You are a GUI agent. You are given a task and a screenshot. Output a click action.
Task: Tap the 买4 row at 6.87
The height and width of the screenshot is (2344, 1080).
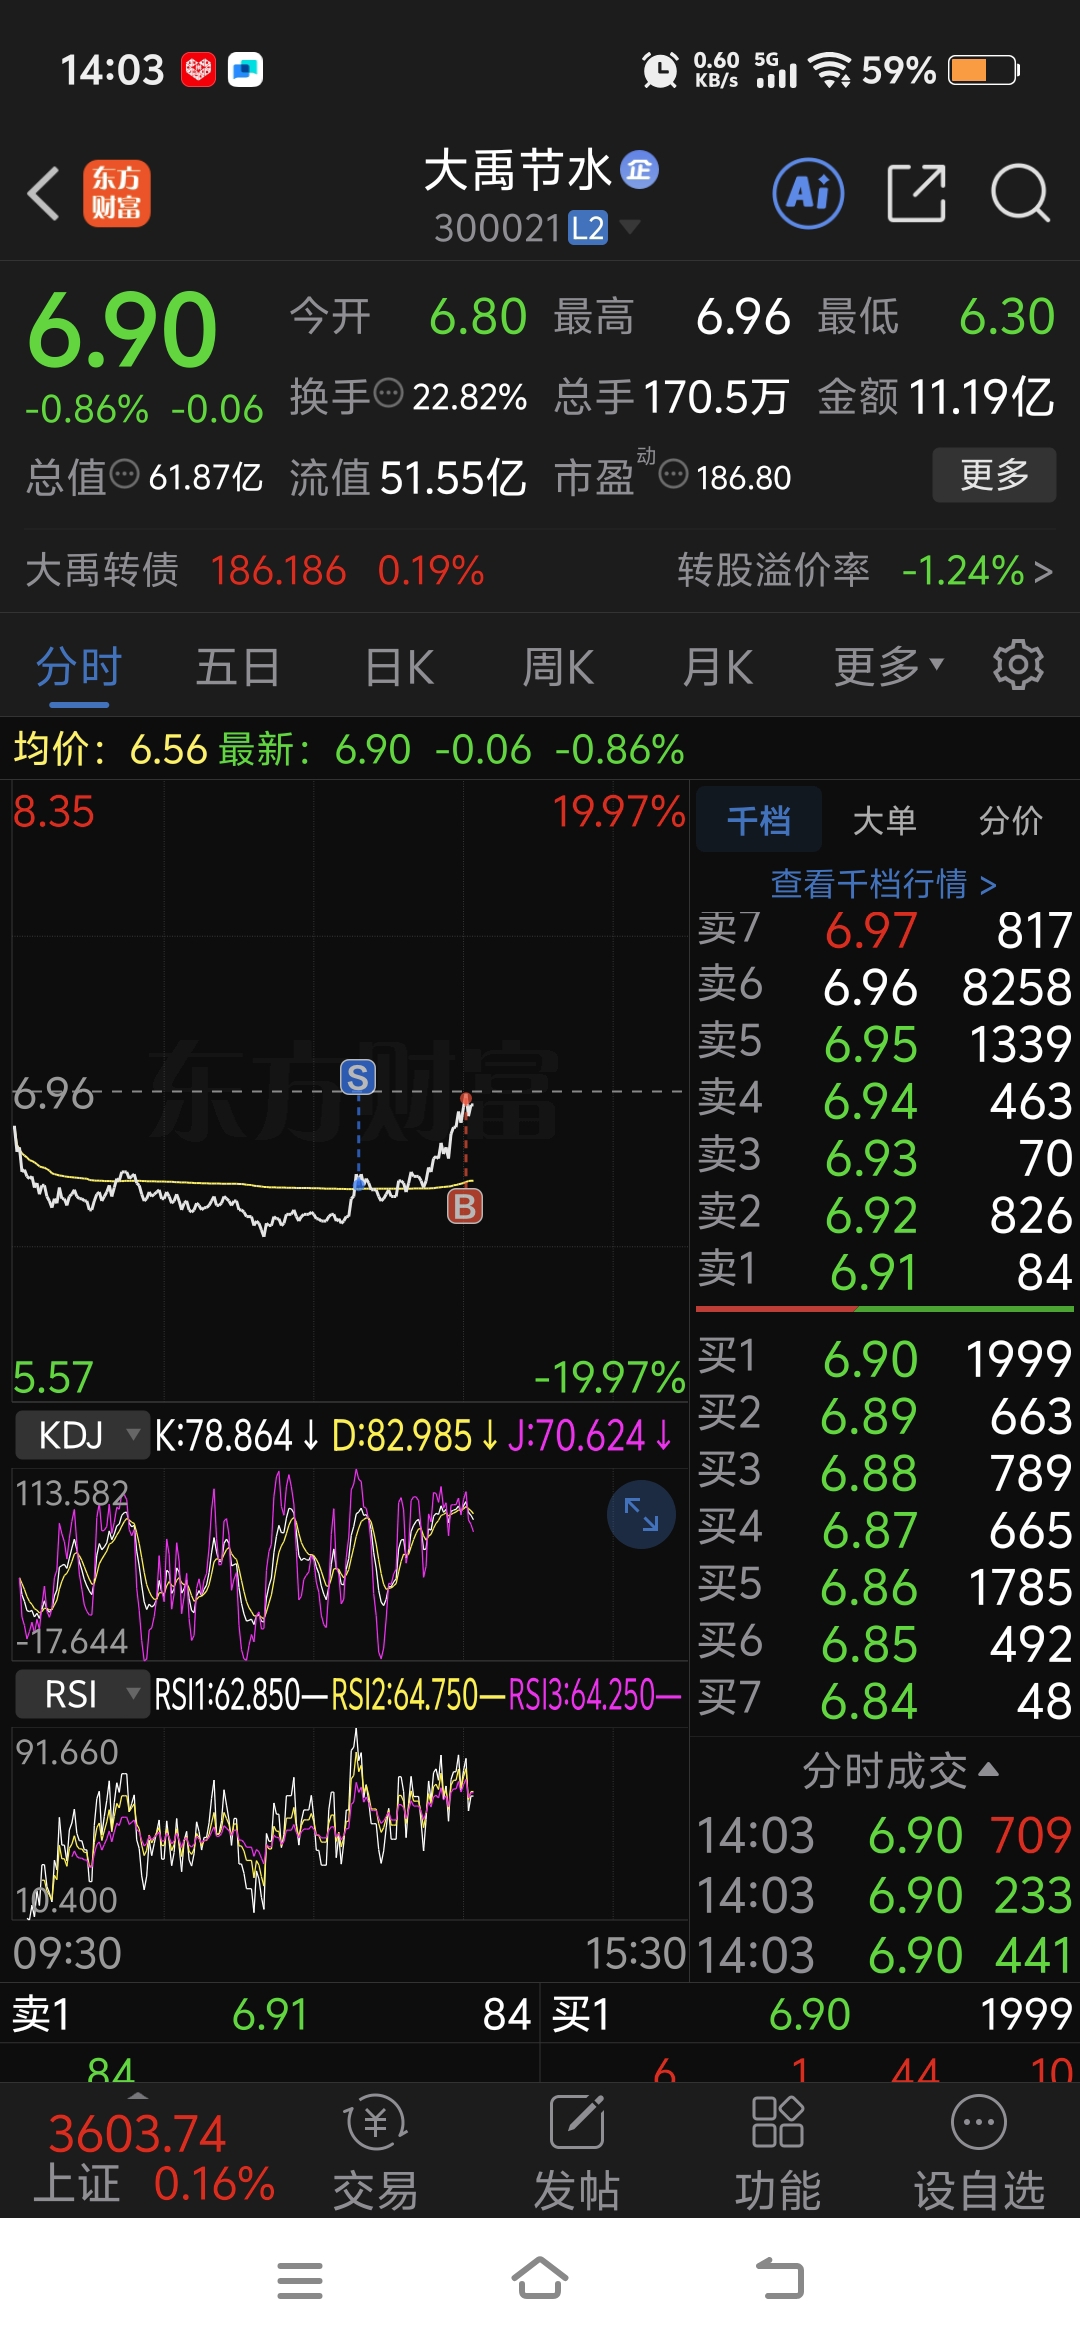(x=885, y=1529)
